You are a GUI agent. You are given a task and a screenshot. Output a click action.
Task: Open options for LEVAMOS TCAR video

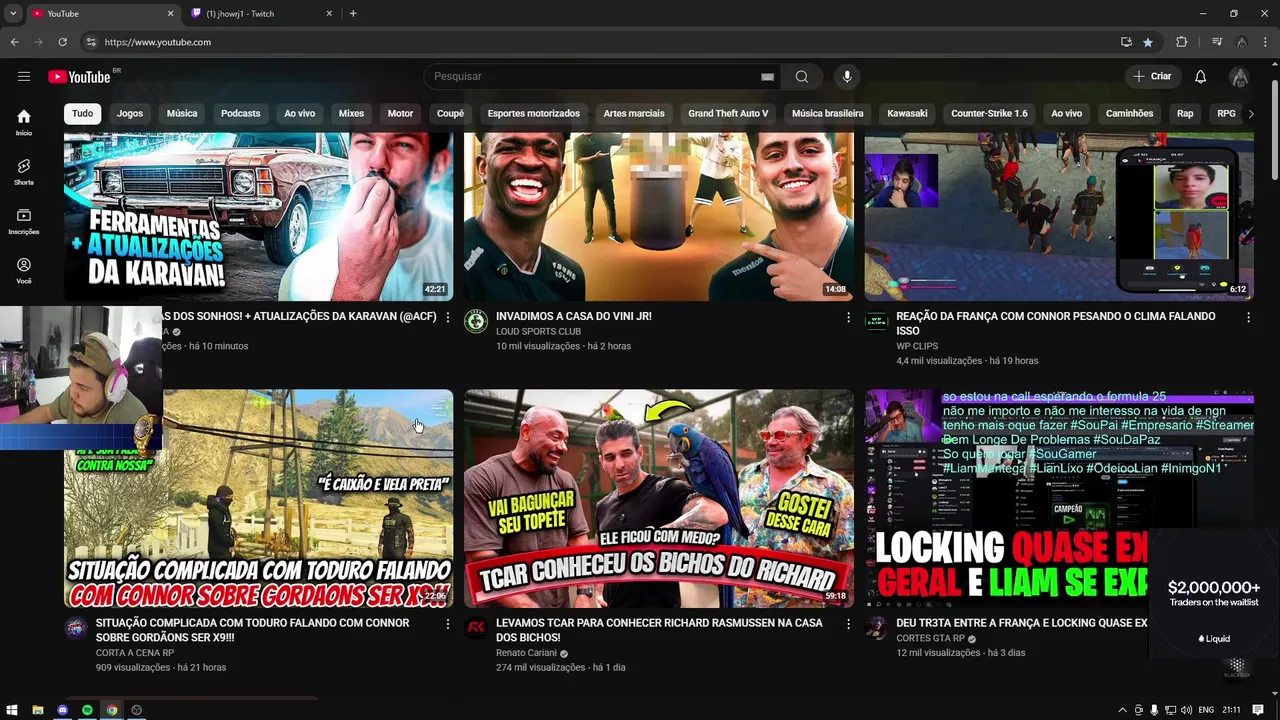click(848, 624)
